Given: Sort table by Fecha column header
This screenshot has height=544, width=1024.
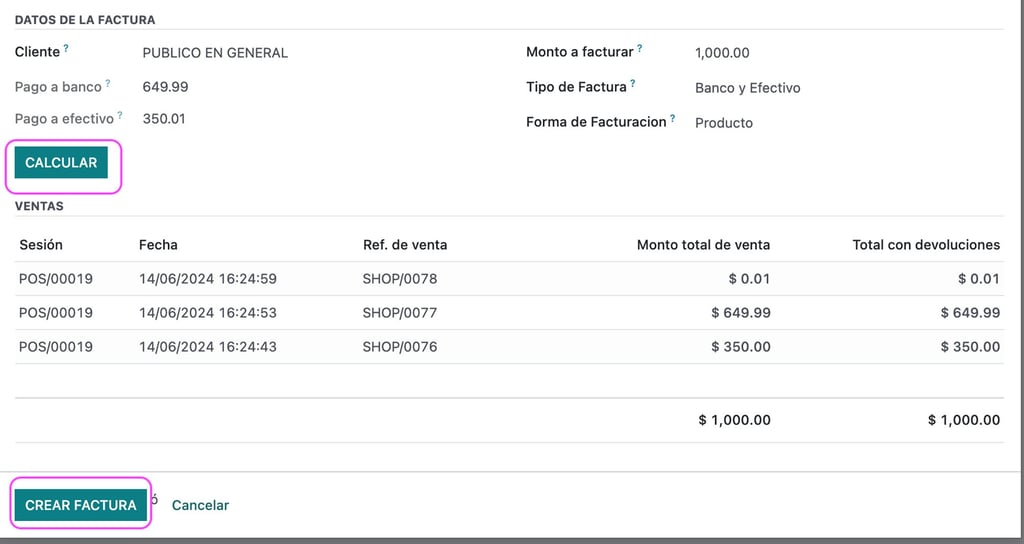Looking at the screenshot, I should point(158,245).
